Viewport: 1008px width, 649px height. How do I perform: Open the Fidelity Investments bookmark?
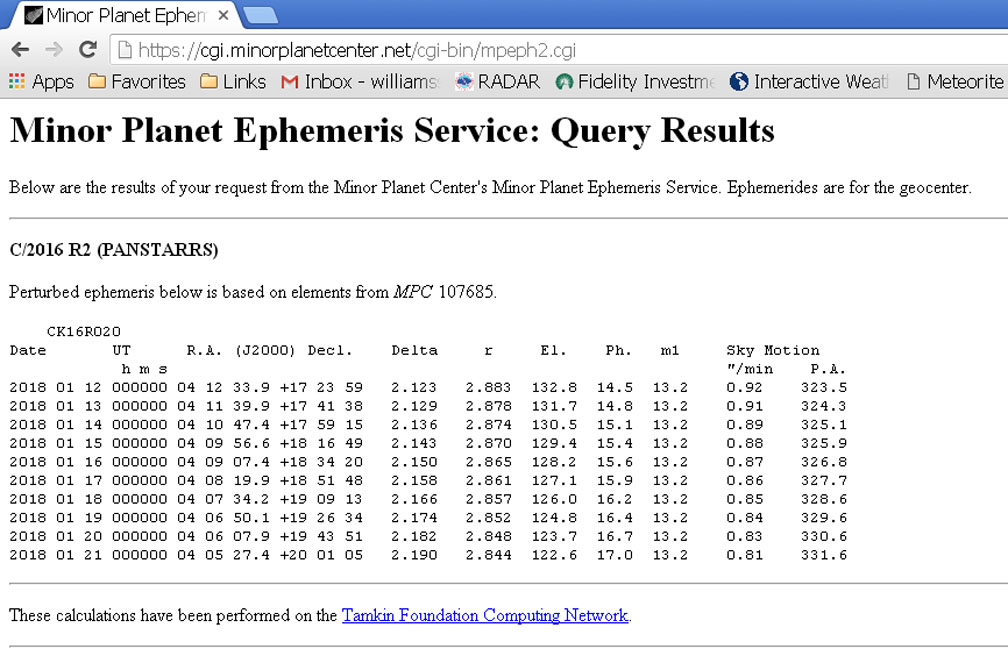[x=636, y=82]
